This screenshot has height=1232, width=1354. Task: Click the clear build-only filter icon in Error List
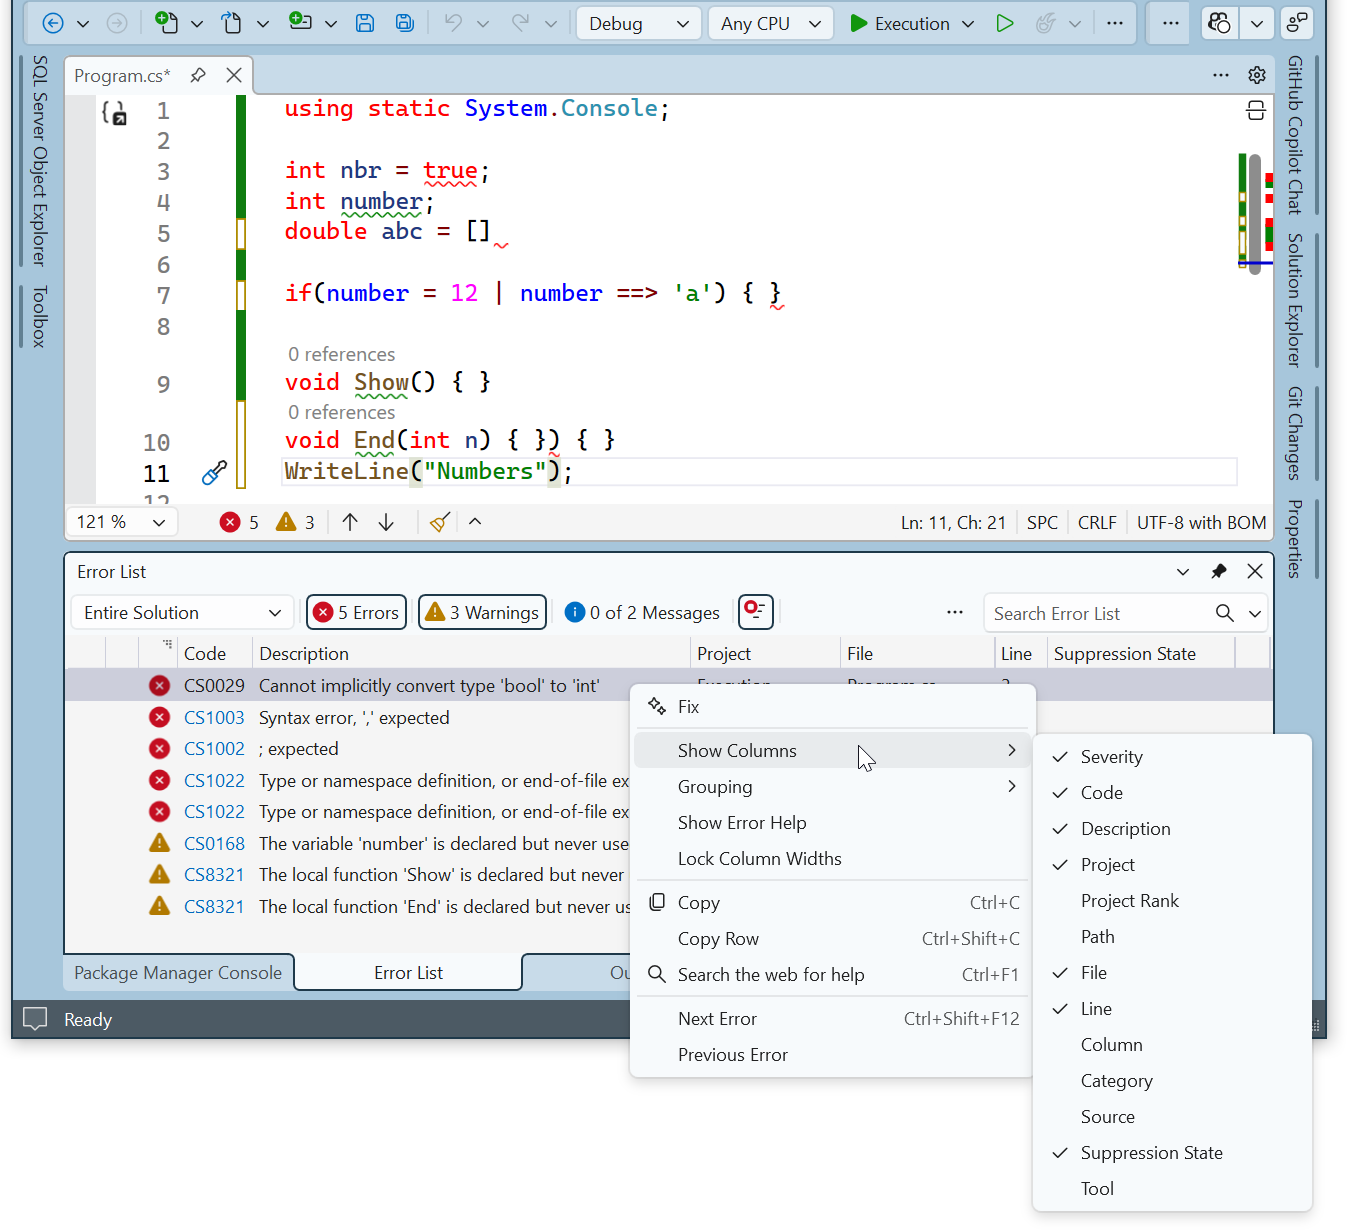756,610
